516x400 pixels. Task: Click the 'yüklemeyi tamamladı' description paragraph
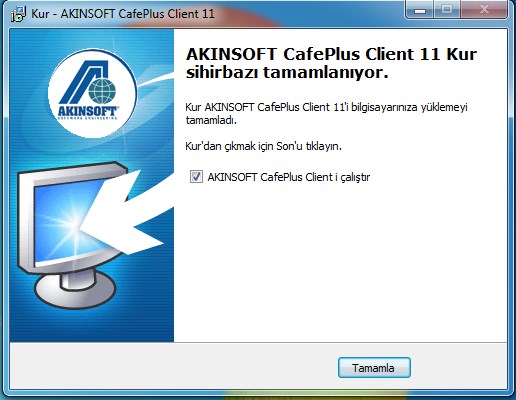tap(326, 113)
